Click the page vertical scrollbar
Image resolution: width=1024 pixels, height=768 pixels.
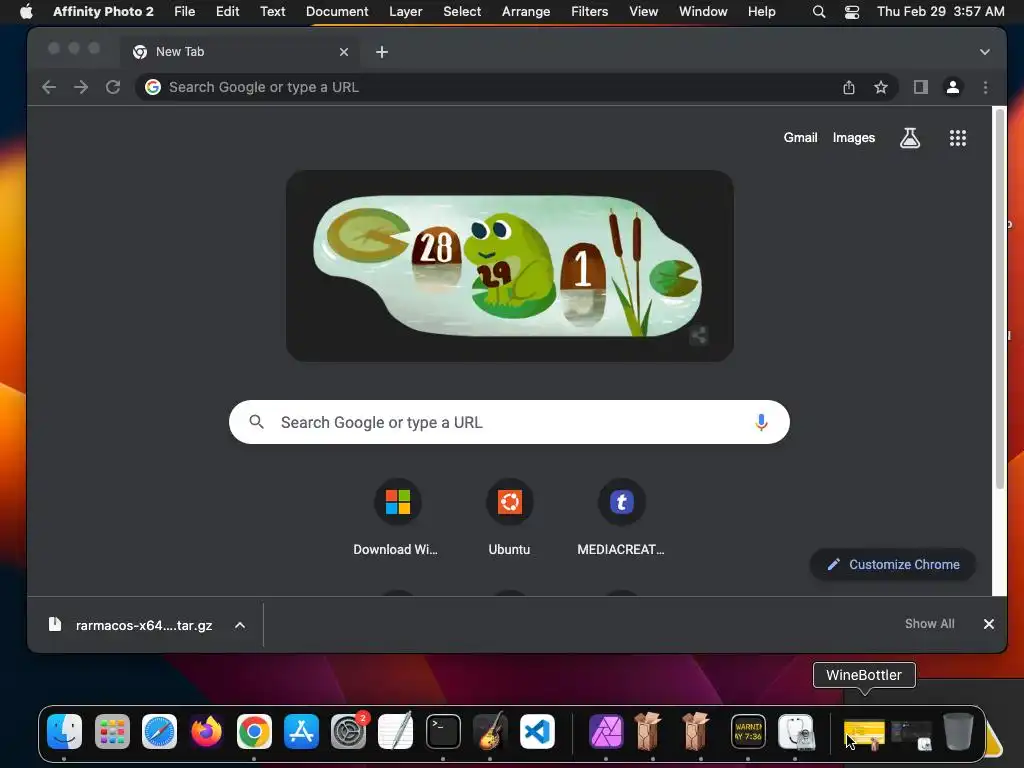click(x=1000, y=300)
